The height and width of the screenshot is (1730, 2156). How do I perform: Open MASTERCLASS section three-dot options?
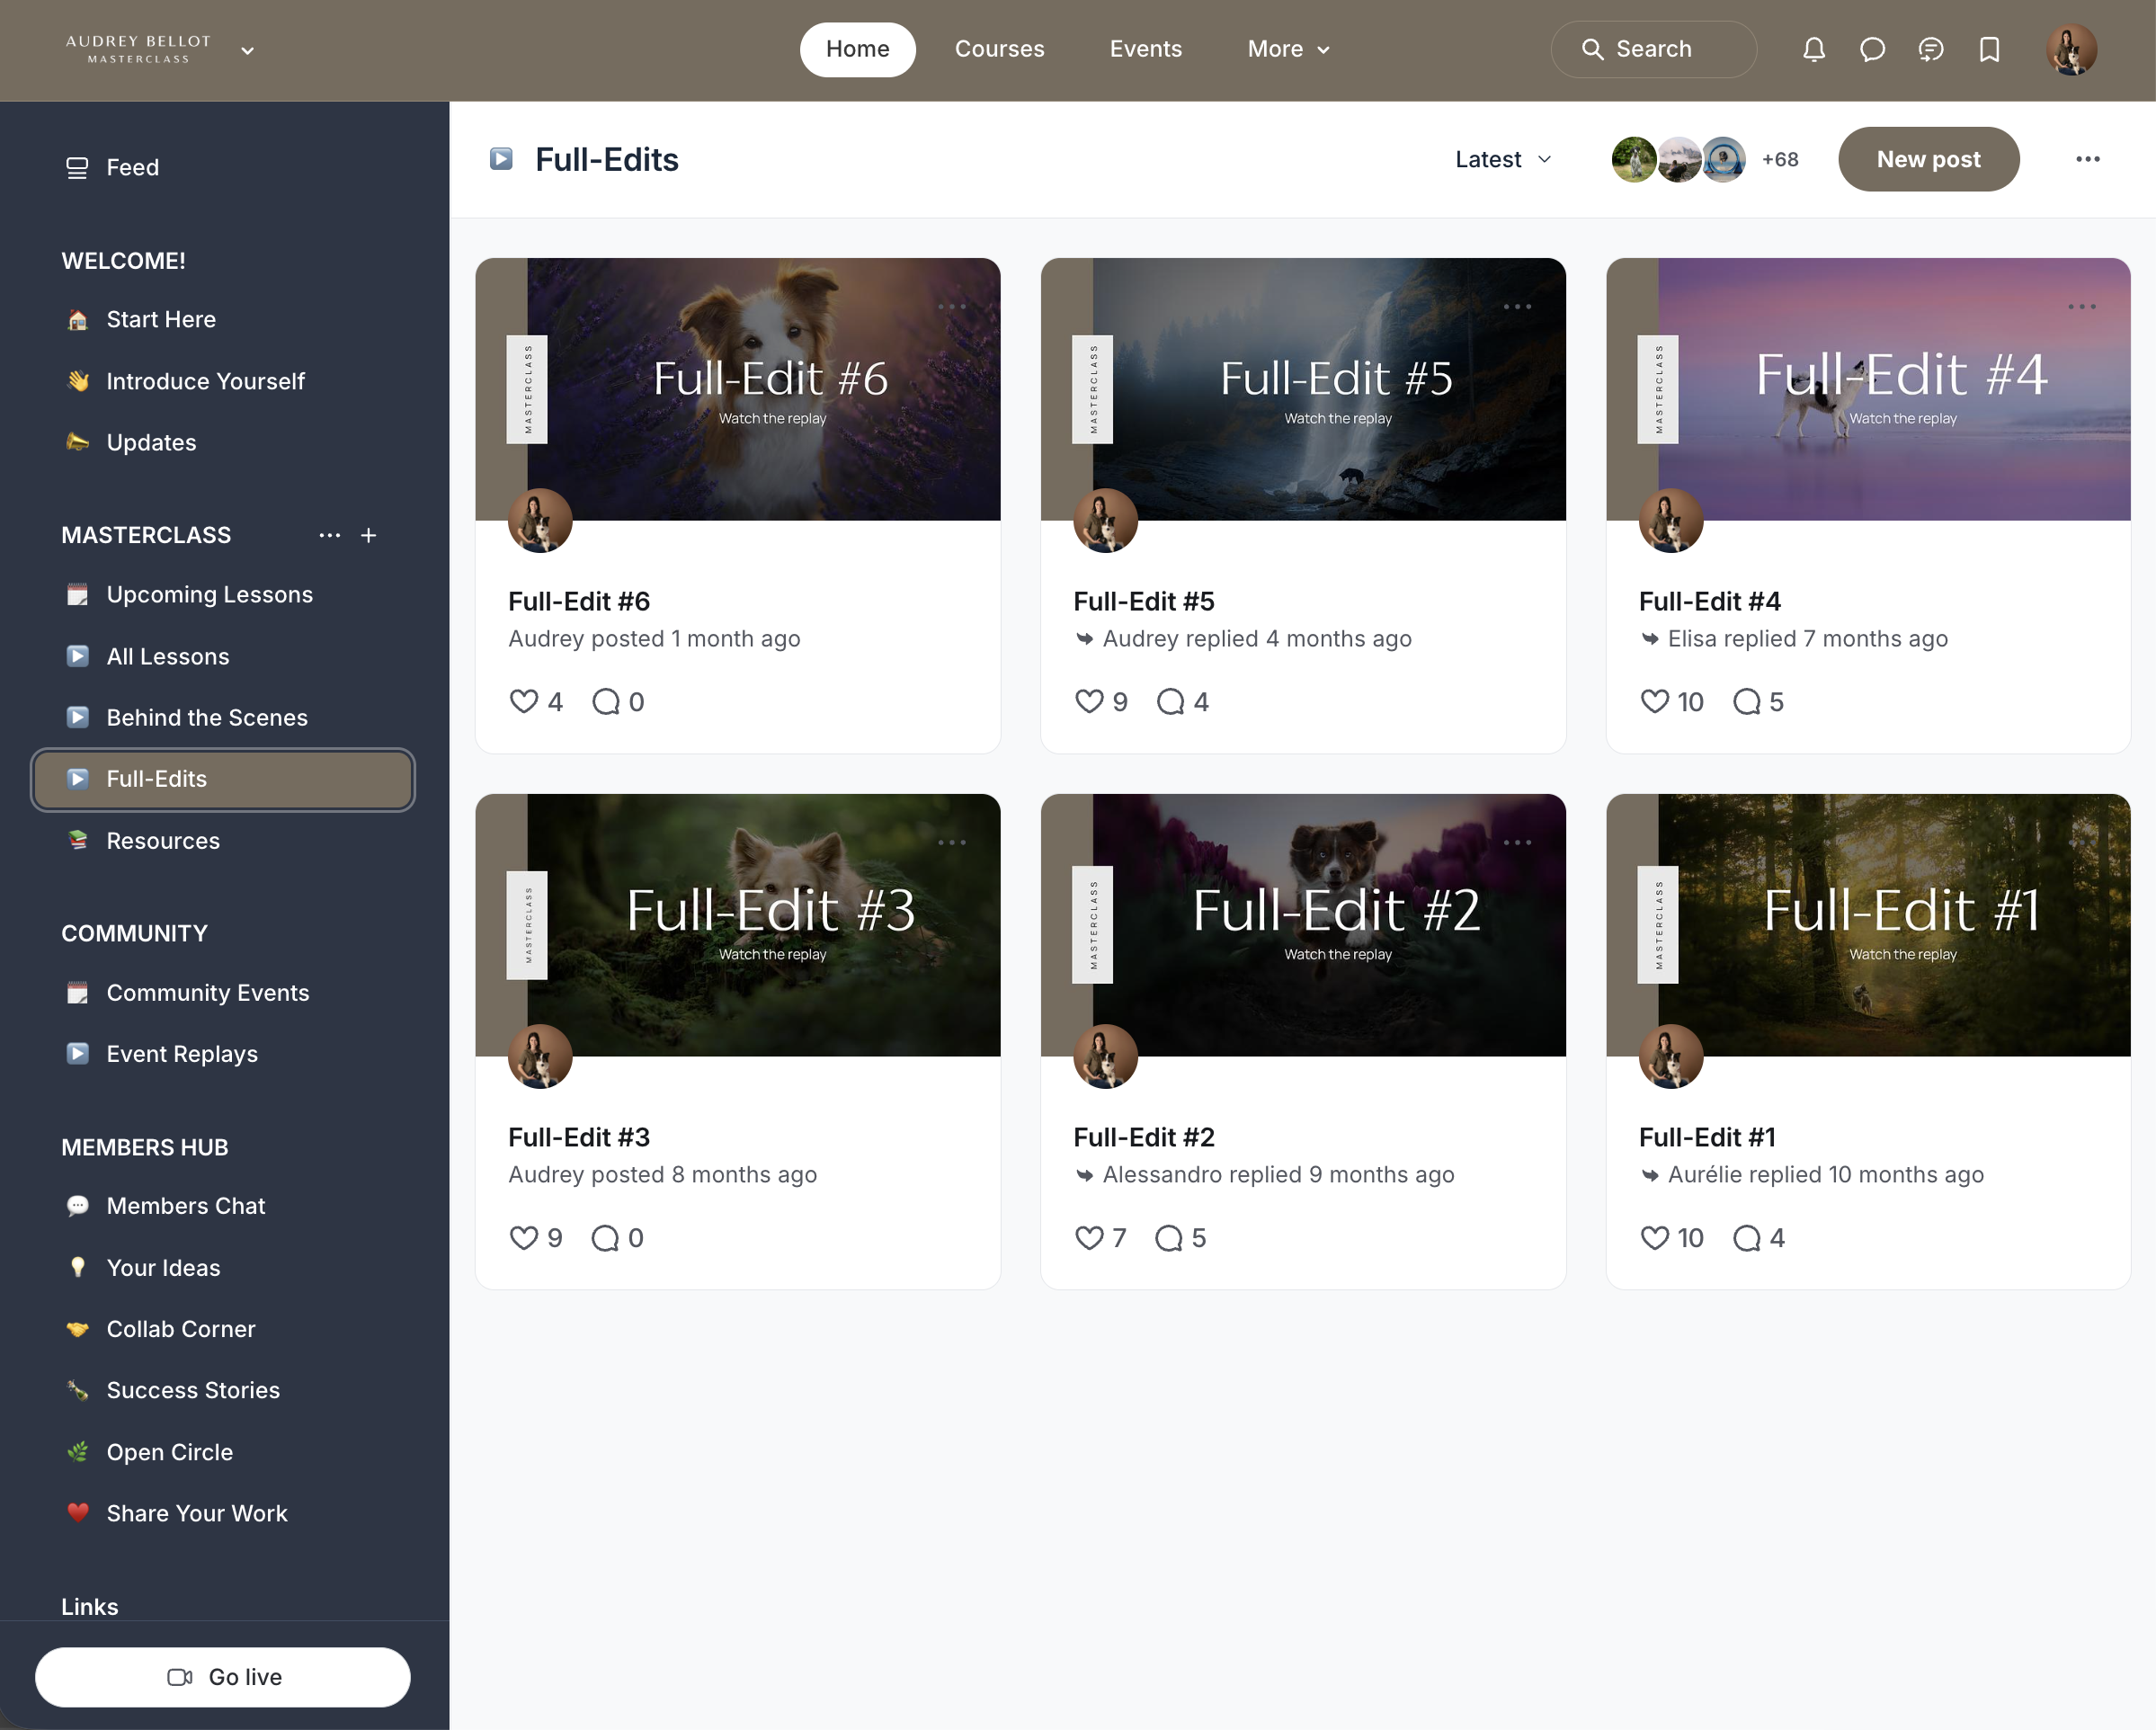[329, 535]
